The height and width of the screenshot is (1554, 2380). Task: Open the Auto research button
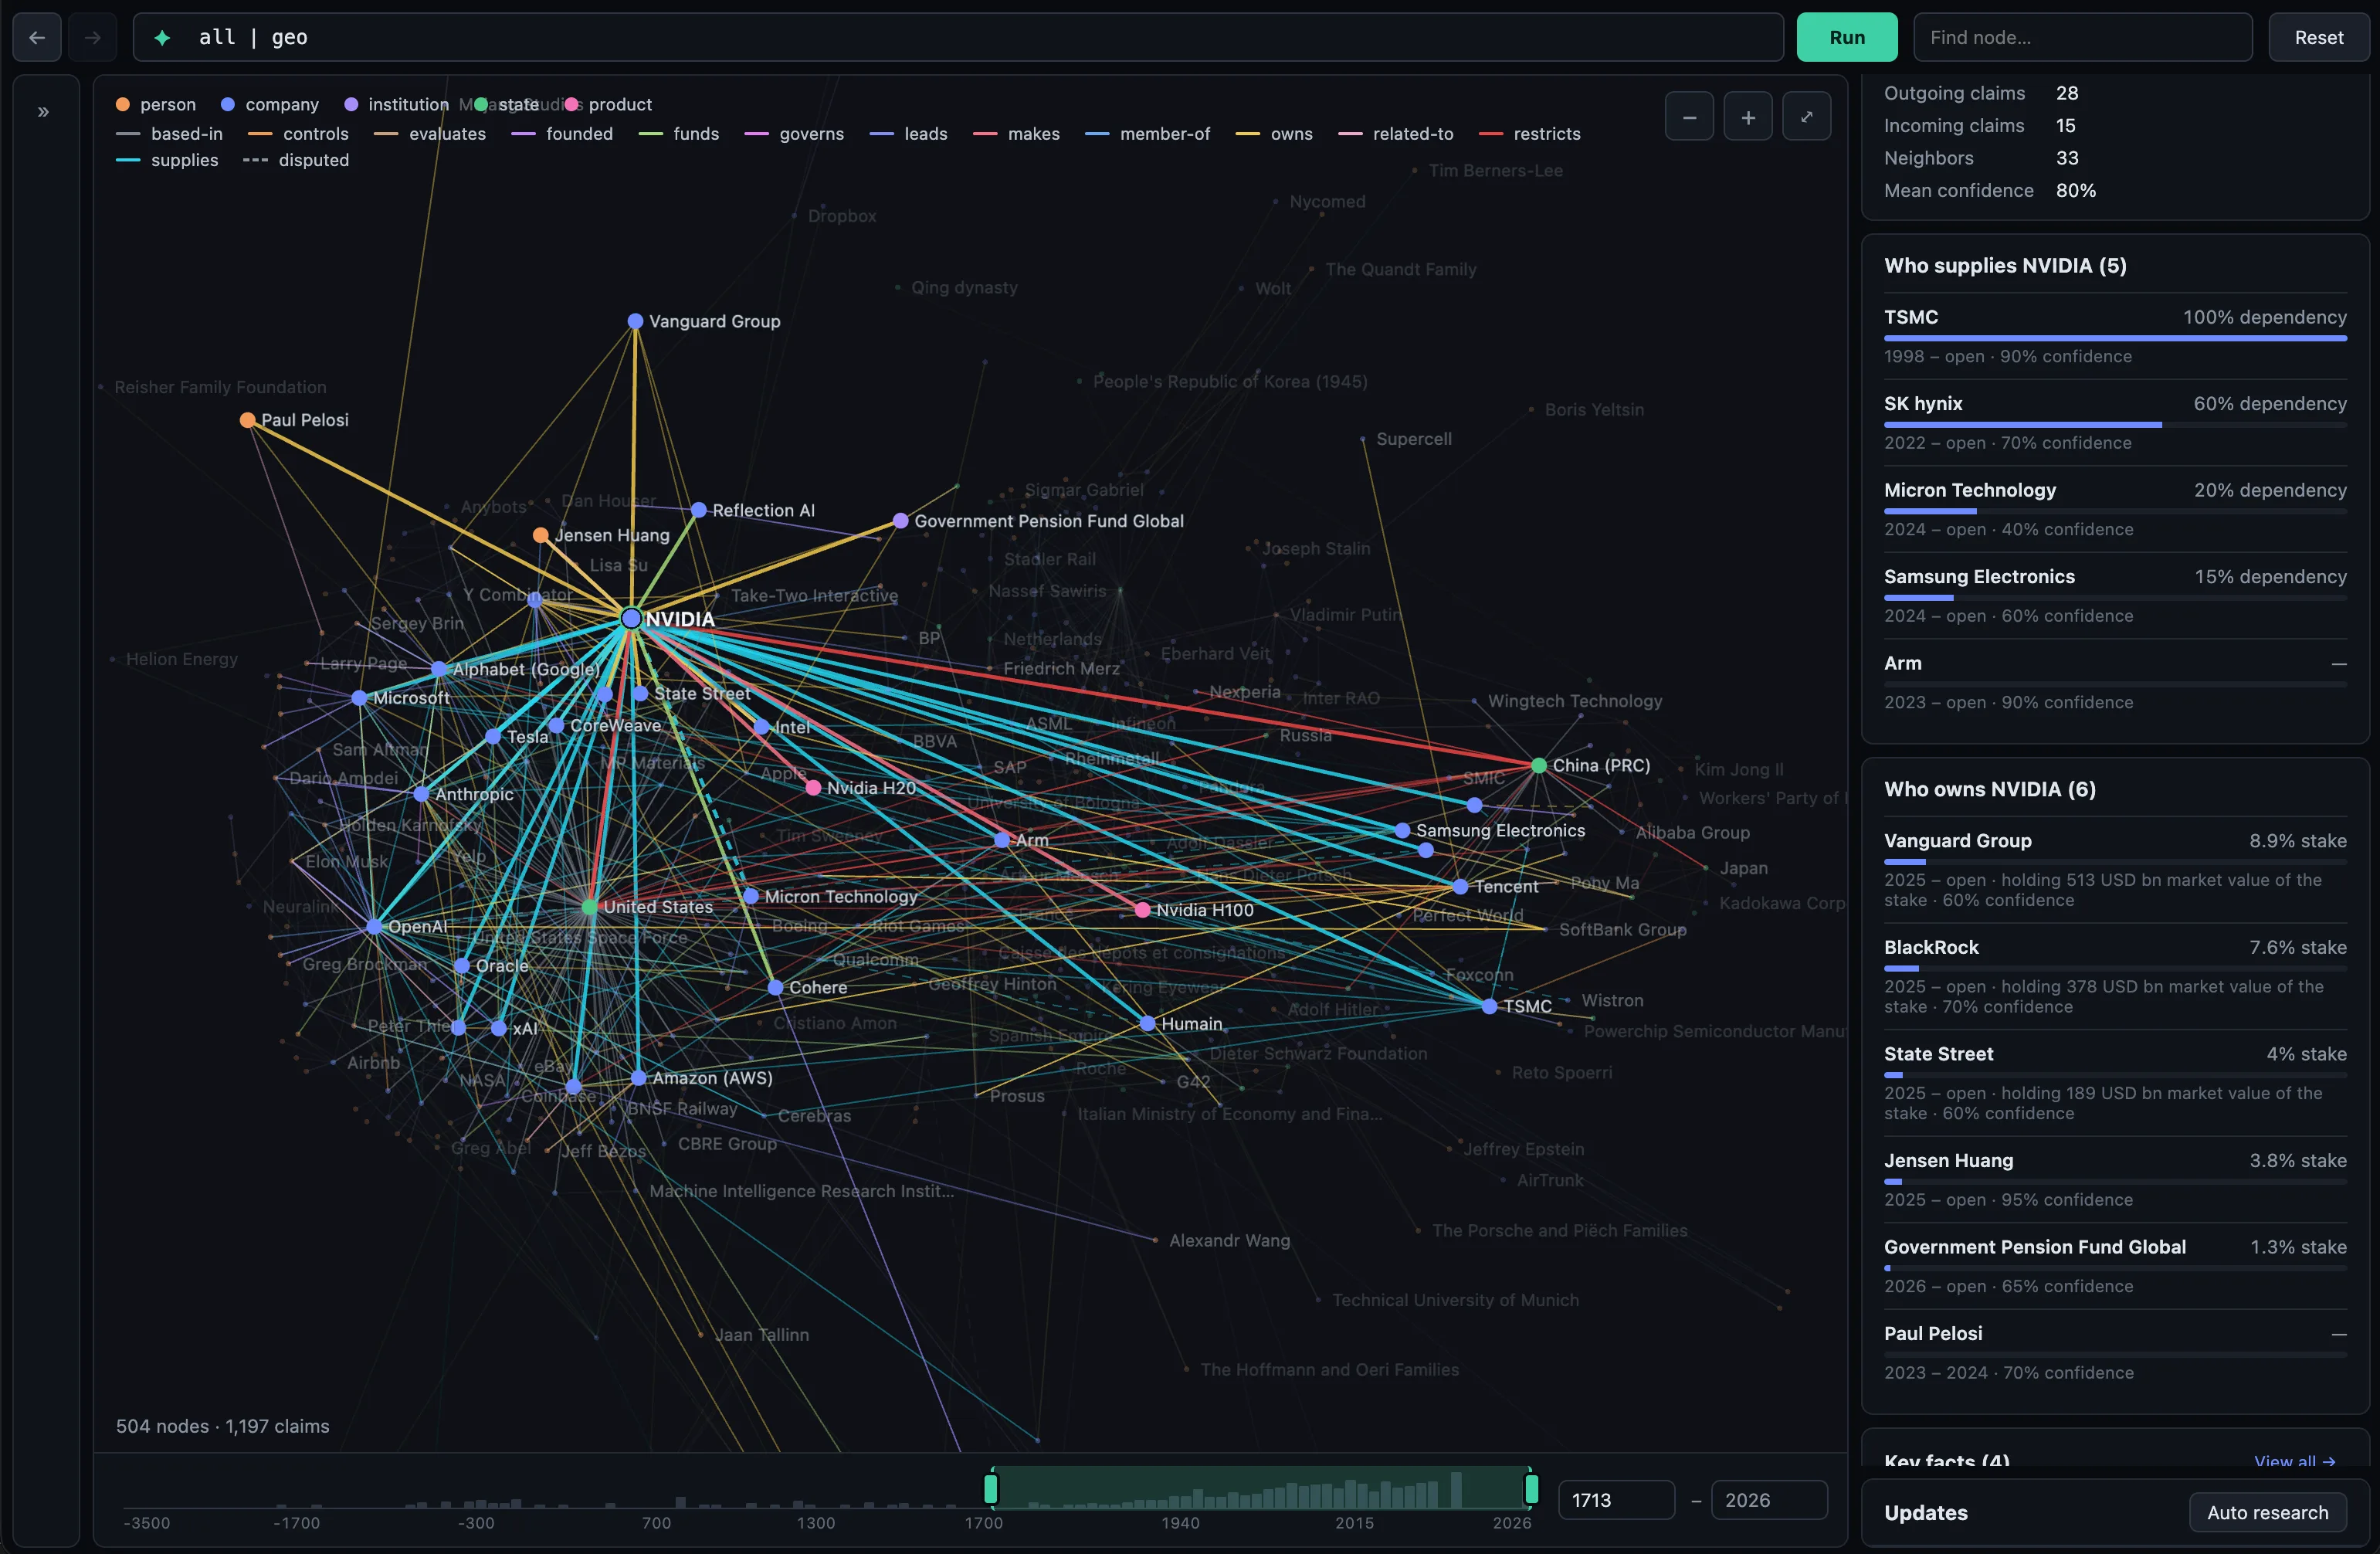click(x=2267, y=1512)
